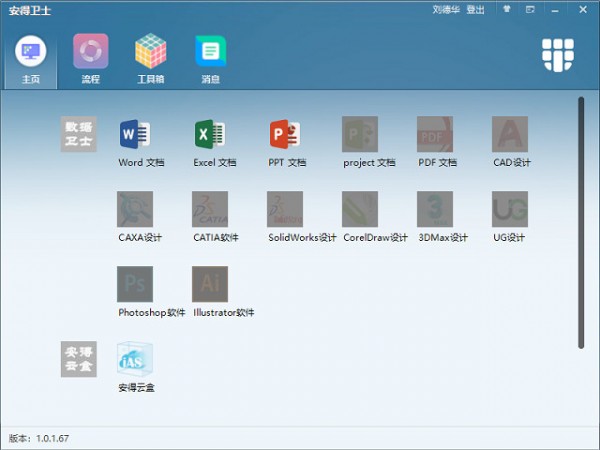The height and width of the screenshot is (450, 600).
Task: Click the 3DMax设计 icon
Action: tap(435, 209)
